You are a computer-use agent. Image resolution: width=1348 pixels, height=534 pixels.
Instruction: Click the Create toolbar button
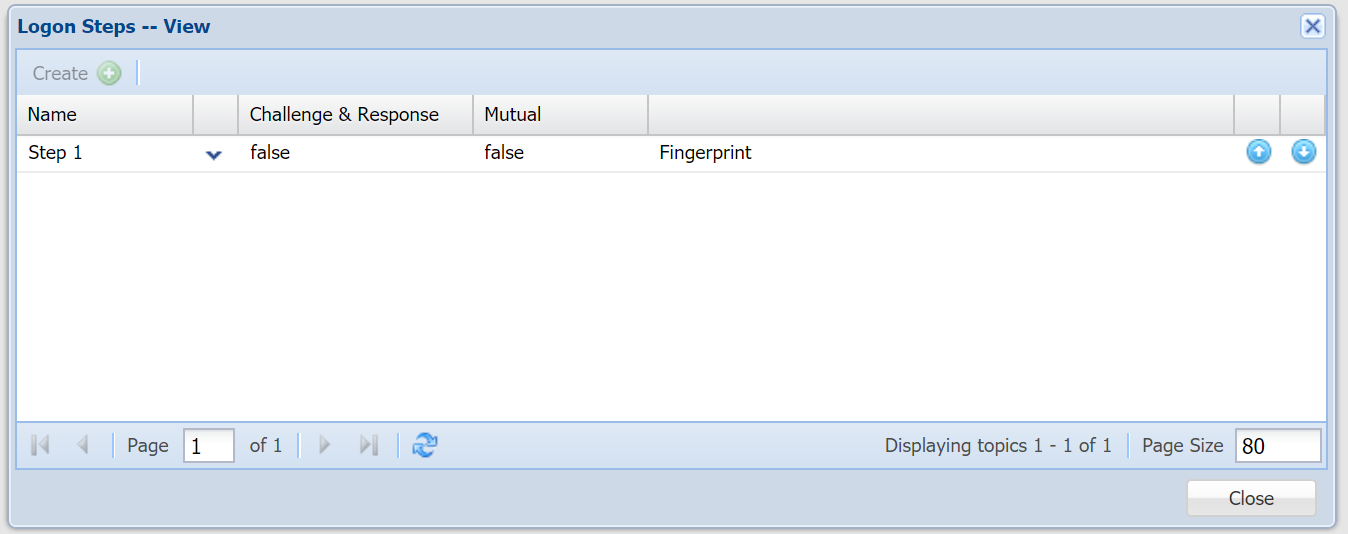(x=61, y=73)
